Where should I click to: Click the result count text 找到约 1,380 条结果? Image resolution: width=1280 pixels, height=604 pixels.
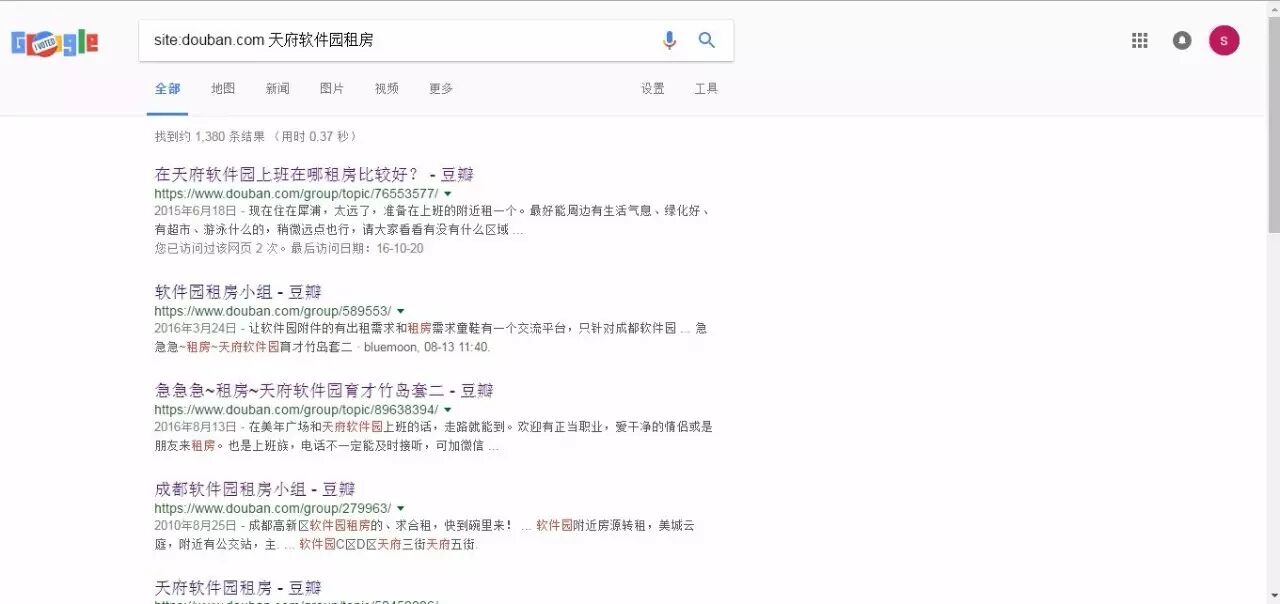pos(210,136)
